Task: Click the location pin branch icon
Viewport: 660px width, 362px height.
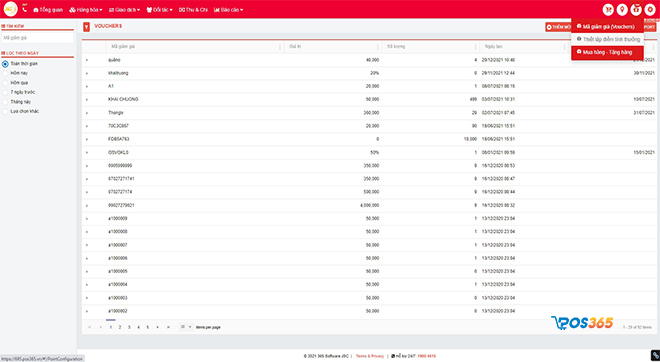Action: 622,10
